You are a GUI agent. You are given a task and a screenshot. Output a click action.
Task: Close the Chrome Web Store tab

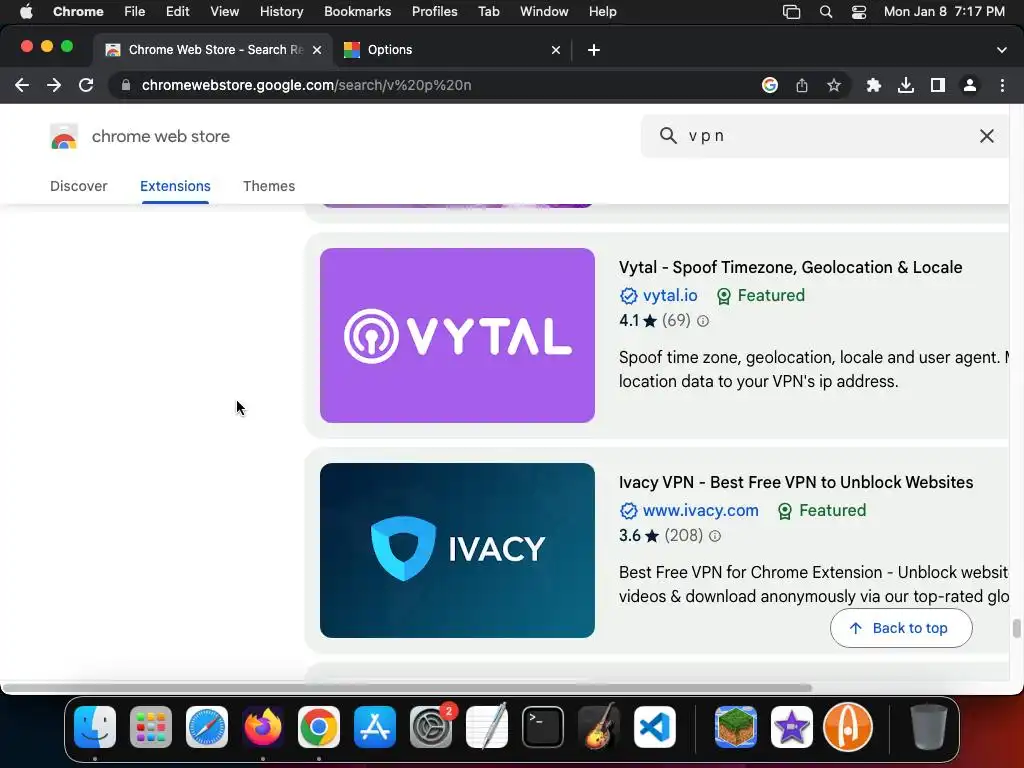point(317,50)
